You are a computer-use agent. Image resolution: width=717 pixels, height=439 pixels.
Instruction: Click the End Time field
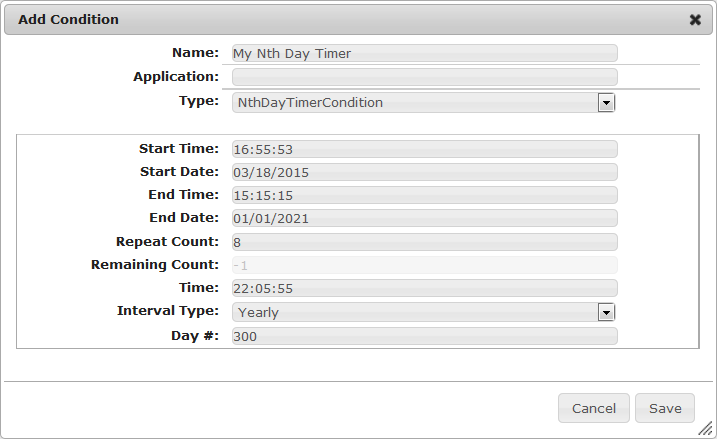[x=424, y=195]
